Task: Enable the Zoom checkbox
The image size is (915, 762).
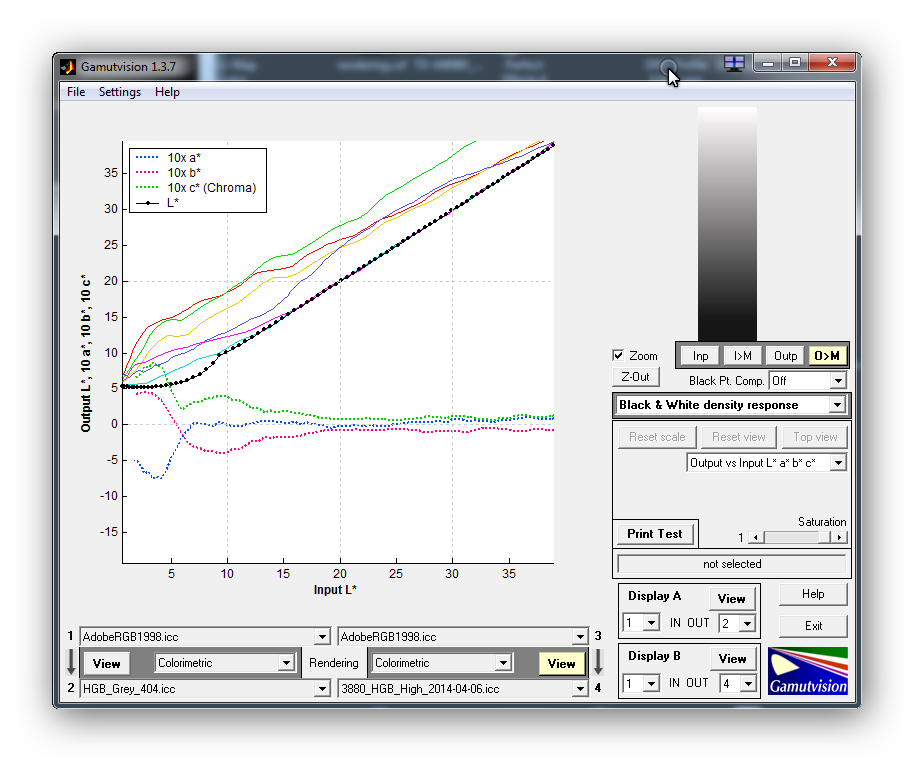Action: coord(619,356)
